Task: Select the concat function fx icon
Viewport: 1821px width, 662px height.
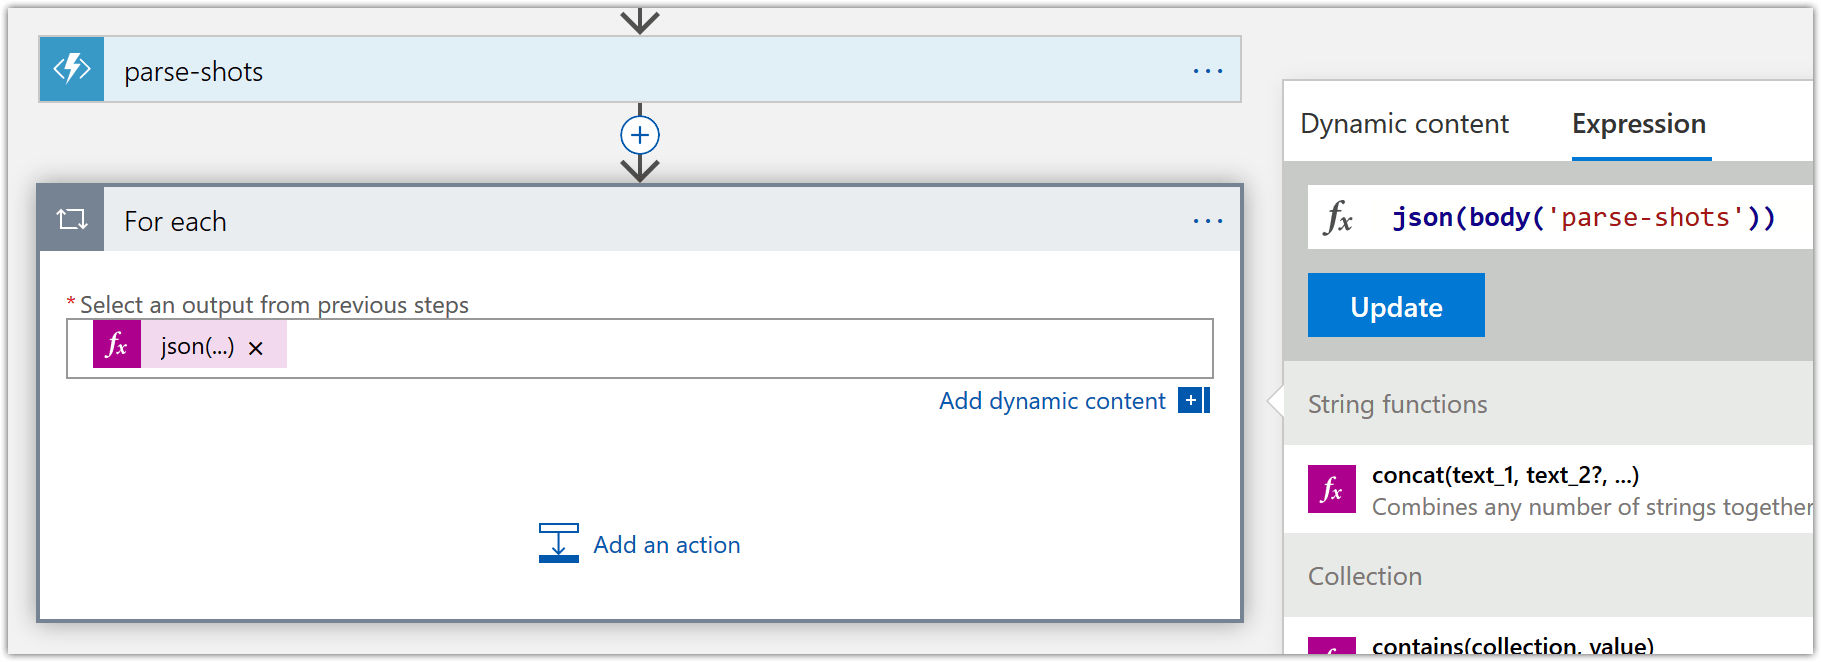Action: [1330, 489]
